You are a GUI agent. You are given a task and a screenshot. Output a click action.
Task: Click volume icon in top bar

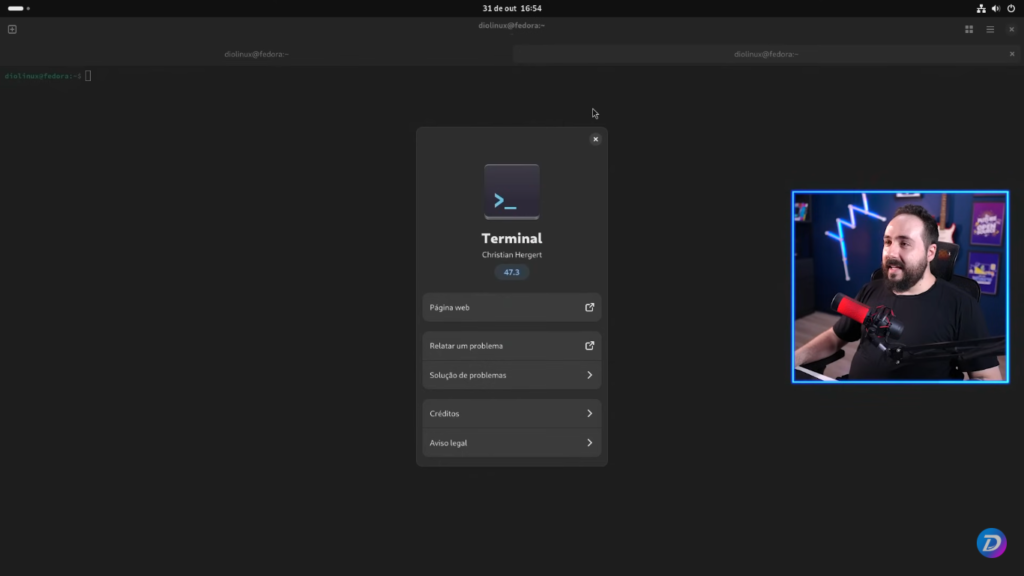pos(996,8)
